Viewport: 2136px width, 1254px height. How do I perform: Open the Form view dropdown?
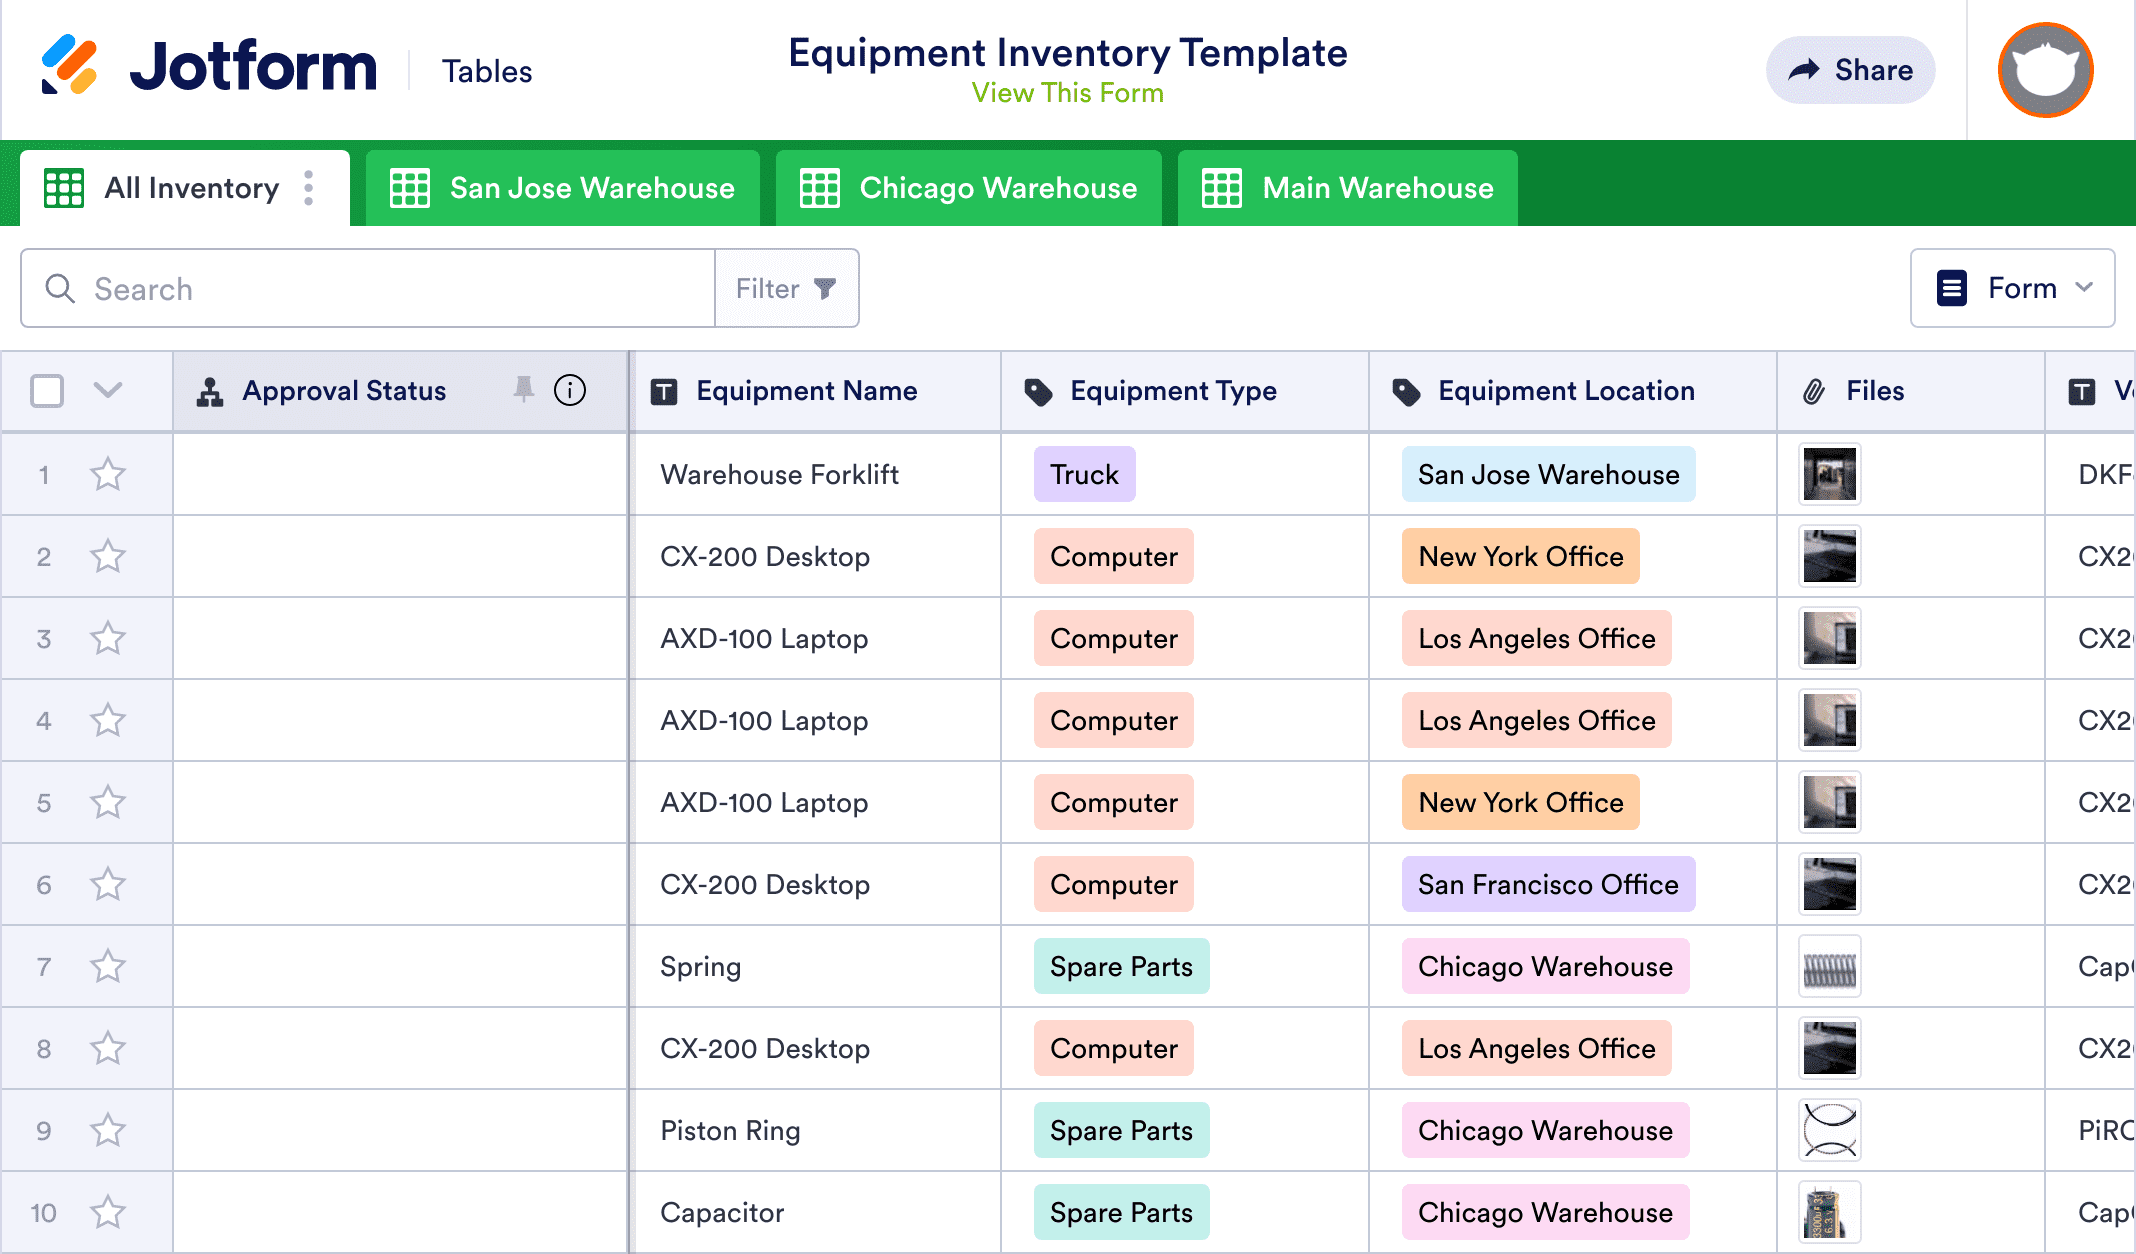tap(2012, 288)
